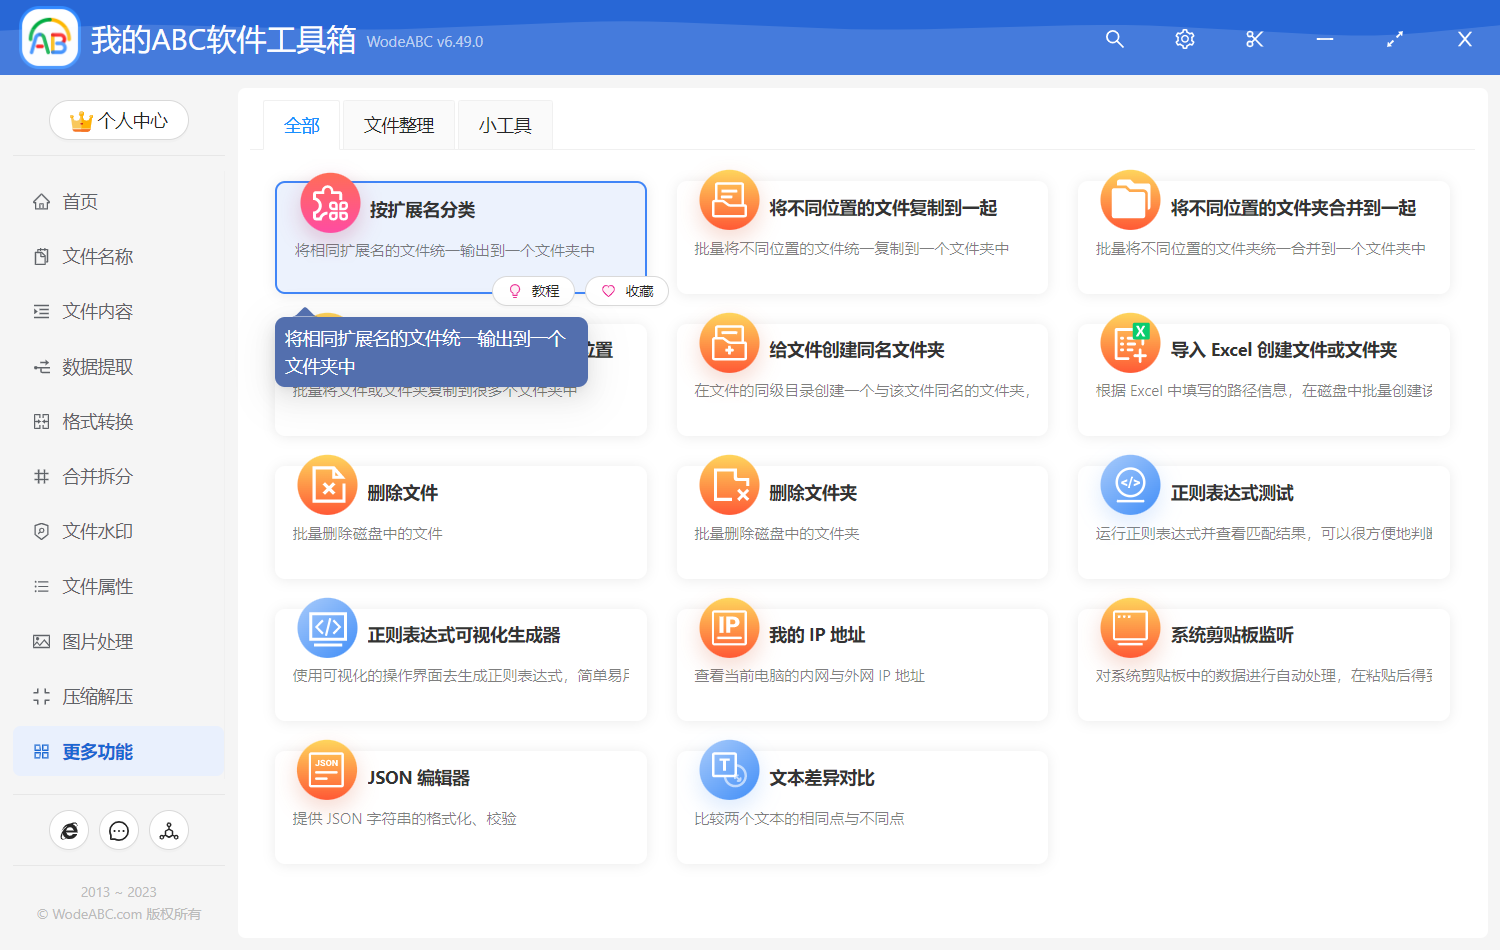
Task: Open the JSON 编辑器 icon
Action: [x=327, y=770]
